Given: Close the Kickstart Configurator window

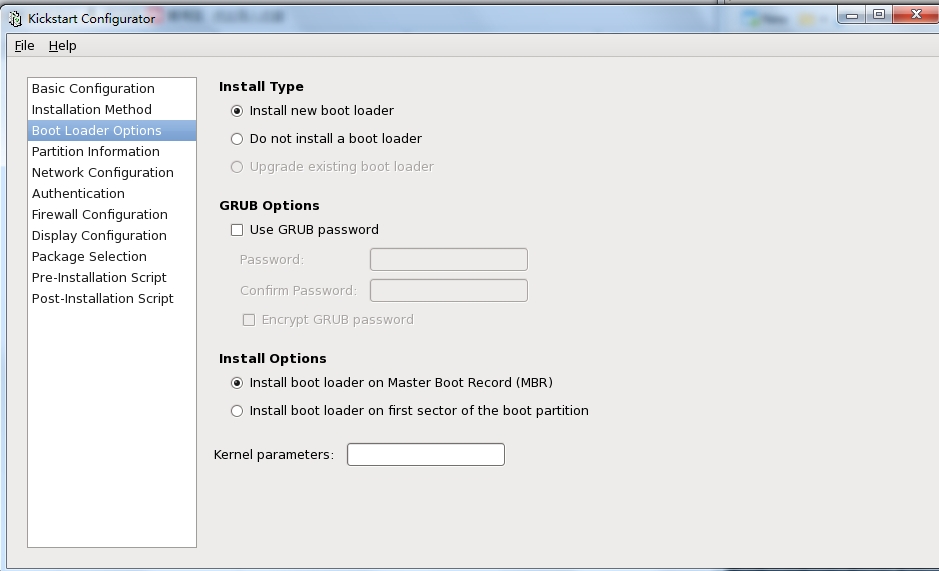Looking at the screenshot, I should click(916, 14).
